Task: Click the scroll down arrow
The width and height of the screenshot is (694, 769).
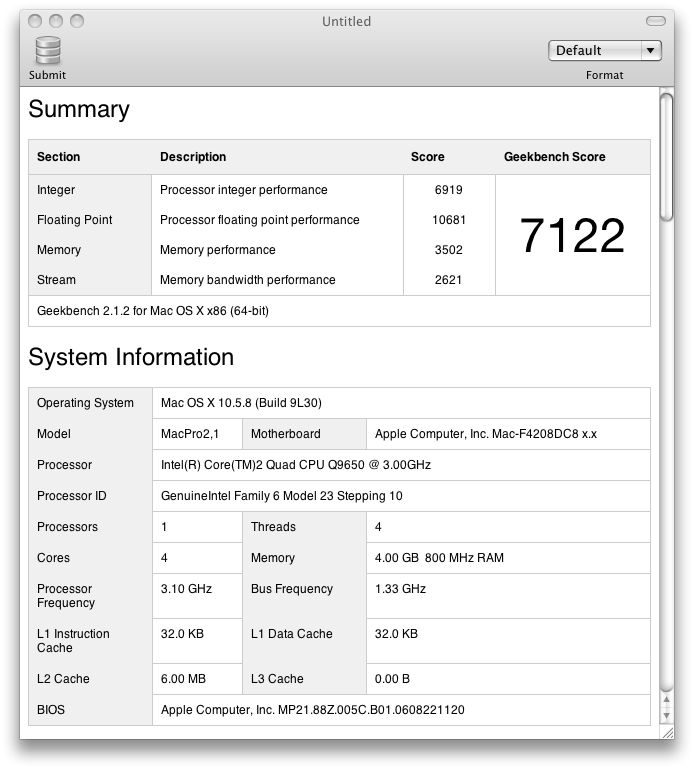Action: (x=666, y=716)
